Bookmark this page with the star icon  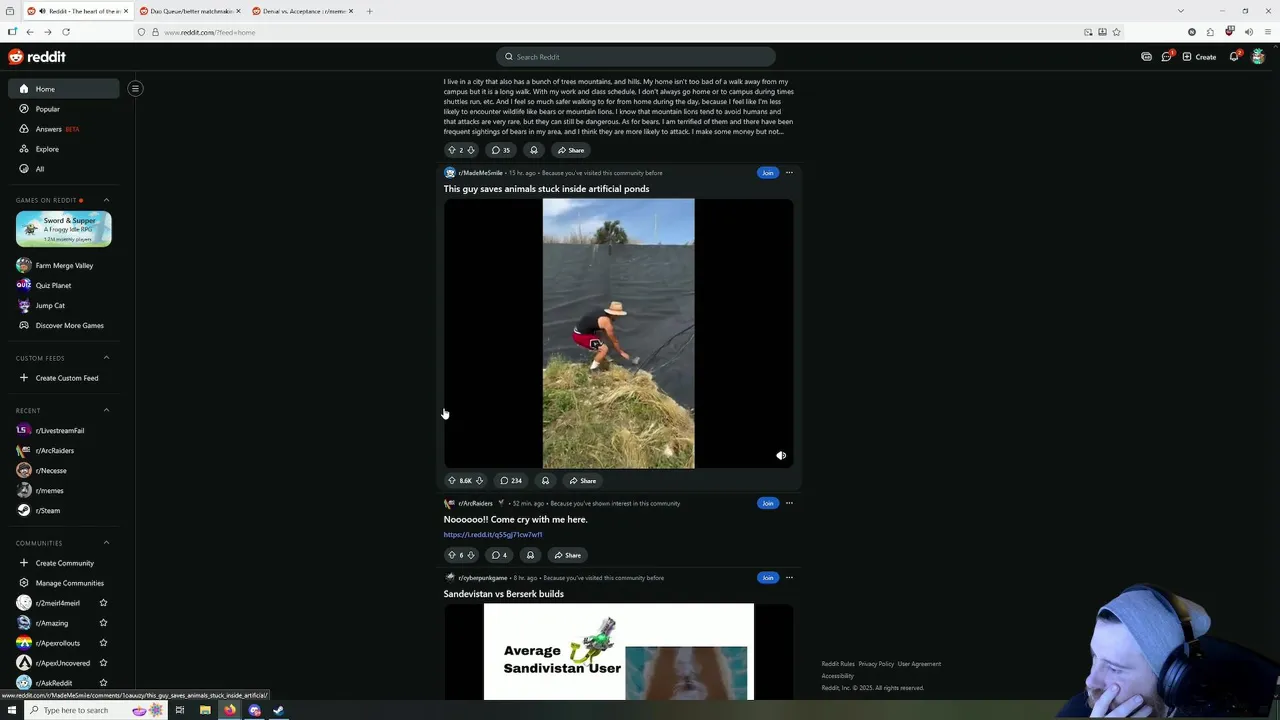pyautogui.click(x=1116, y=32)
